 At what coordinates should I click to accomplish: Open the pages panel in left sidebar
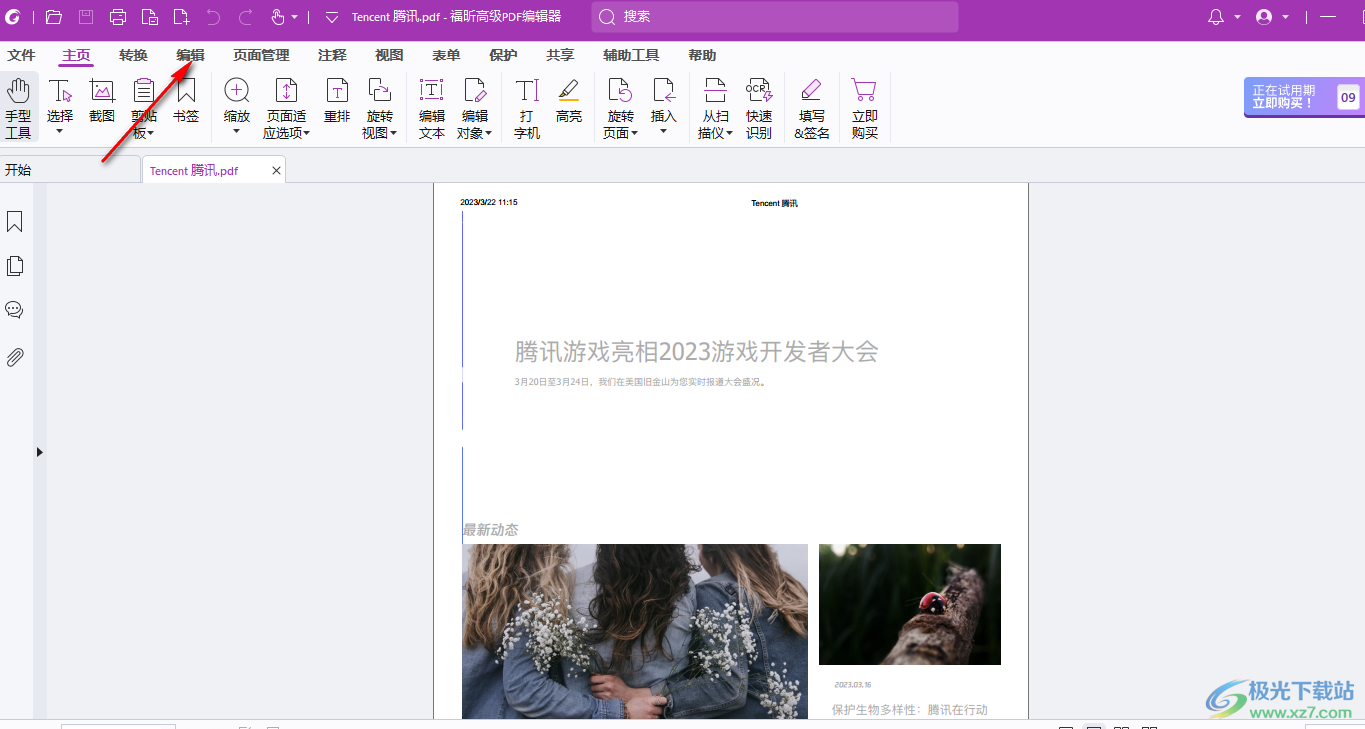point(15,266)
